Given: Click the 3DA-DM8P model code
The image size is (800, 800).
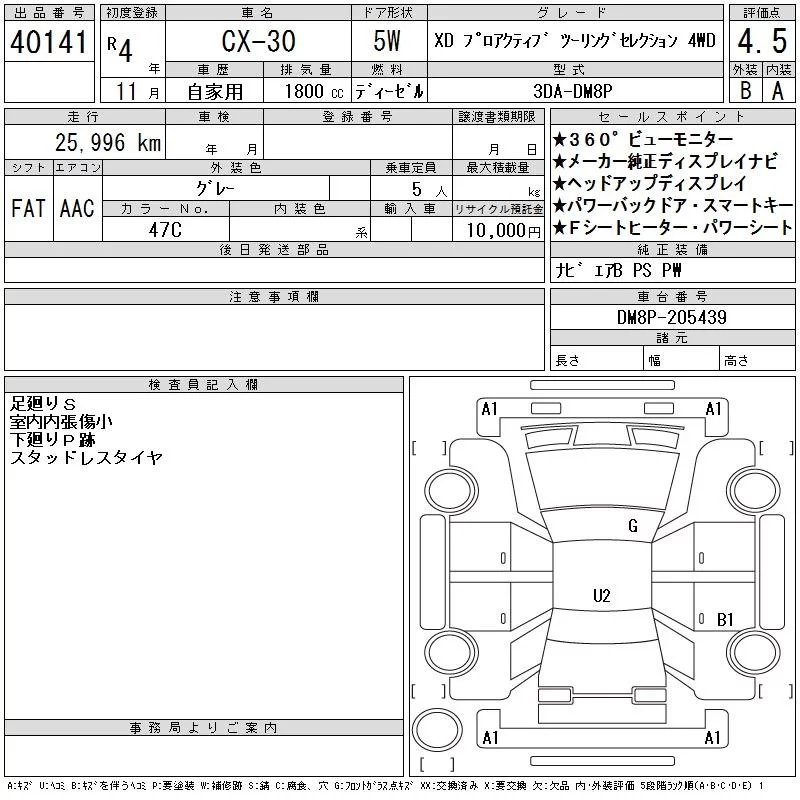Looking at the screenshot, I should (575, 90).
